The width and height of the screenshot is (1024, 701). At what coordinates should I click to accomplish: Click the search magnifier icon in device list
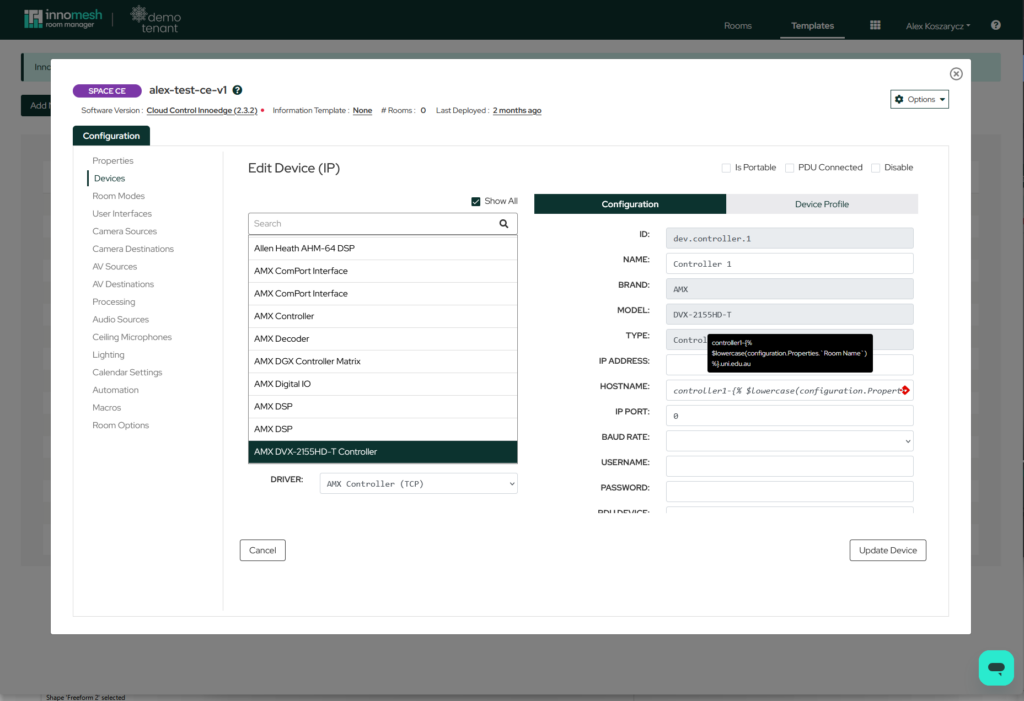pos(504,224)
